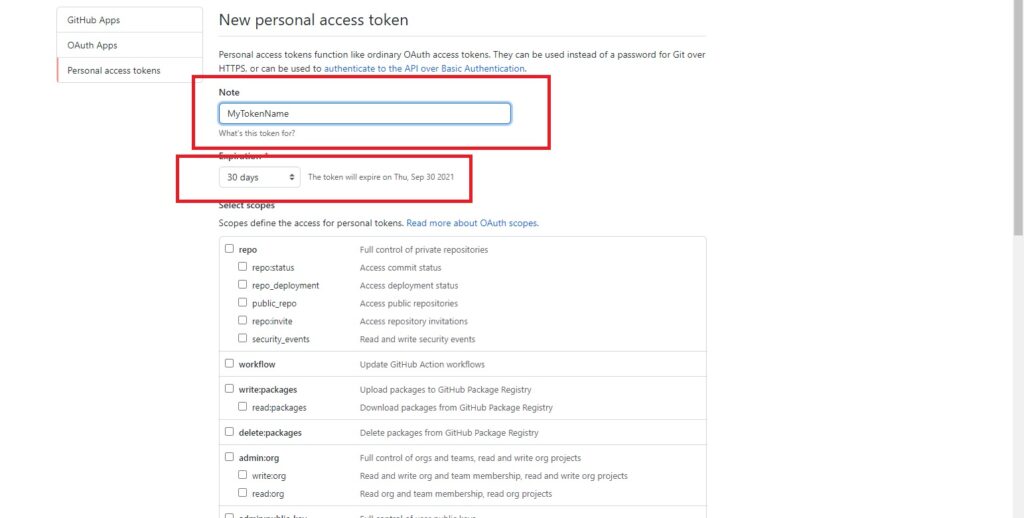Viewport: 1024px width, 518px height.
Task: Tick the repo_deployment scope checkbox
Action: tap(242, 285)
